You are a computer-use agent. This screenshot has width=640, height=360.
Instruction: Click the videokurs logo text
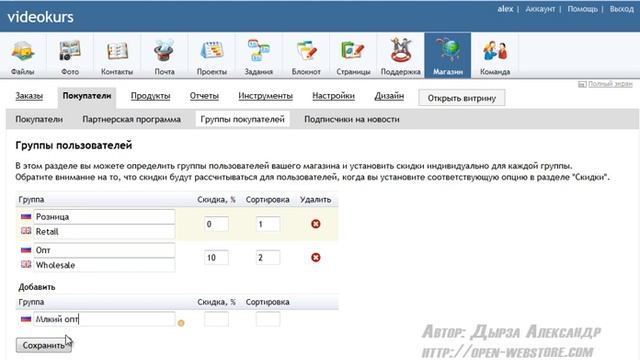point(40,17)
